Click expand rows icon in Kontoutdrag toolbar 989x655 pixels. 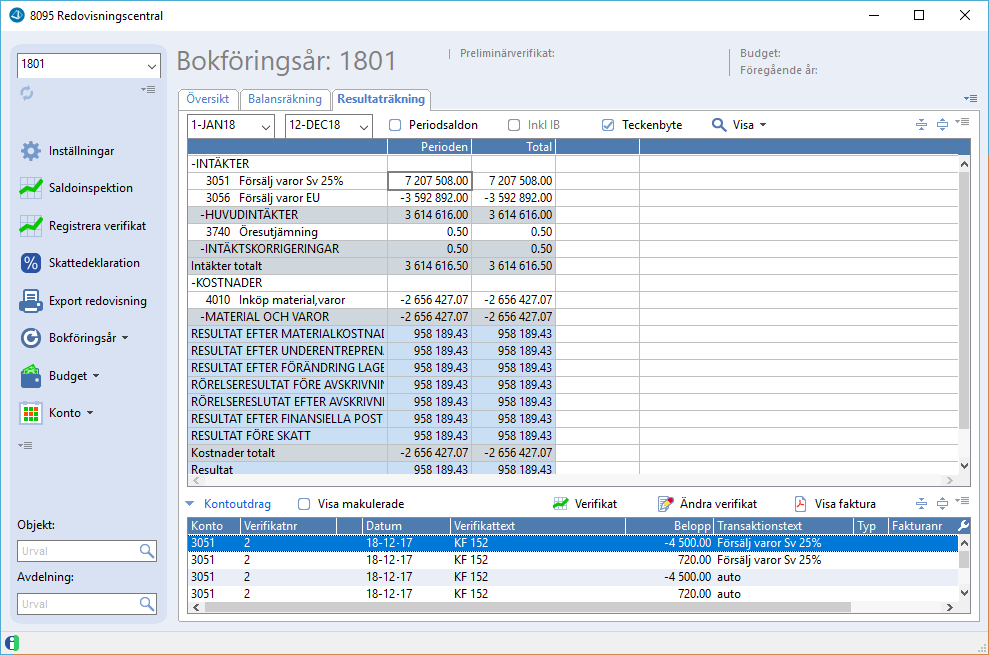942,503
